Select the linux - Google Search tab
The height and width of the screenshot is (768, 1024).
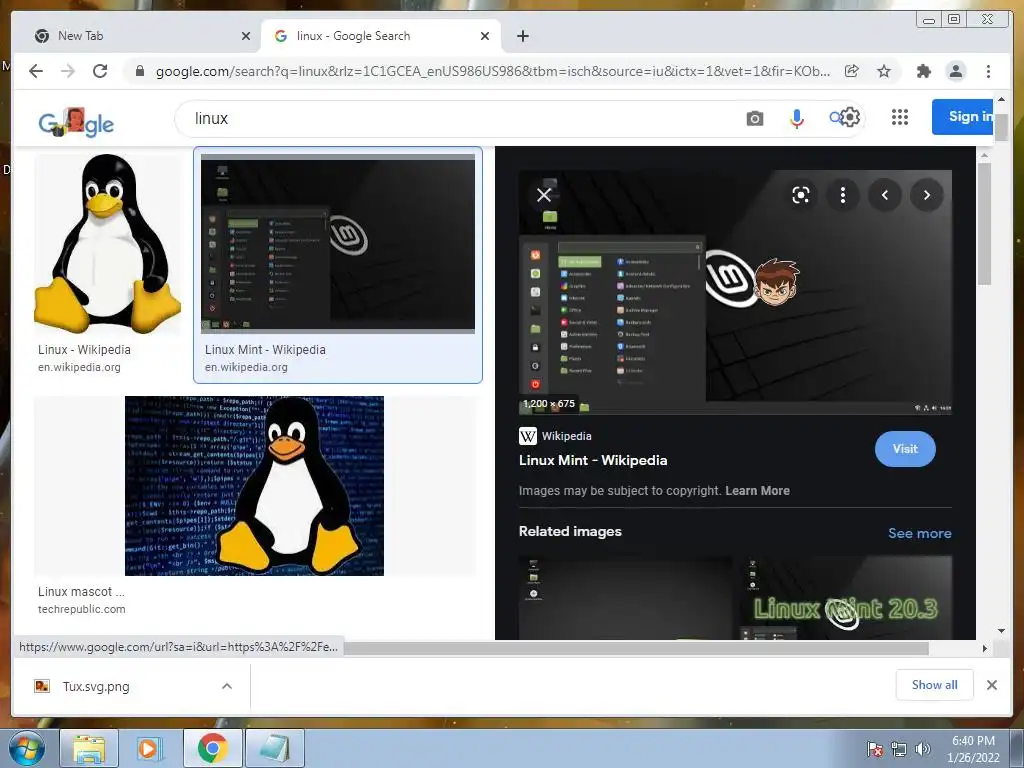pyautogui.click(x=381, y=36)
